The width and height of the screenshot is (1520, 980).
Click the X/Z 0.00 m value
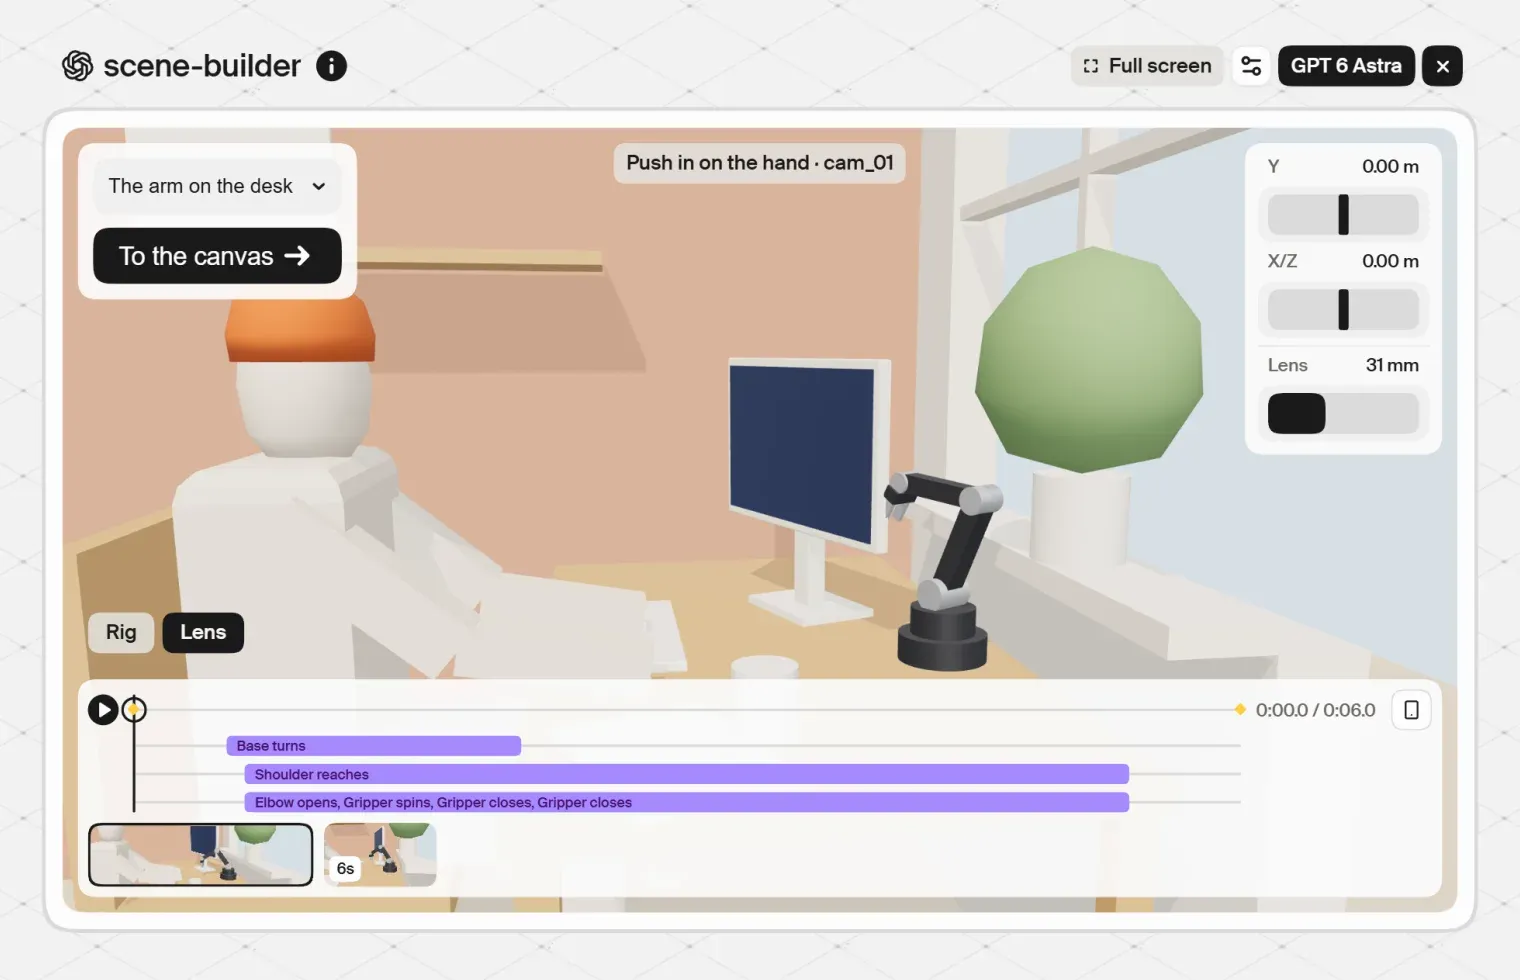coord(1390,261)
